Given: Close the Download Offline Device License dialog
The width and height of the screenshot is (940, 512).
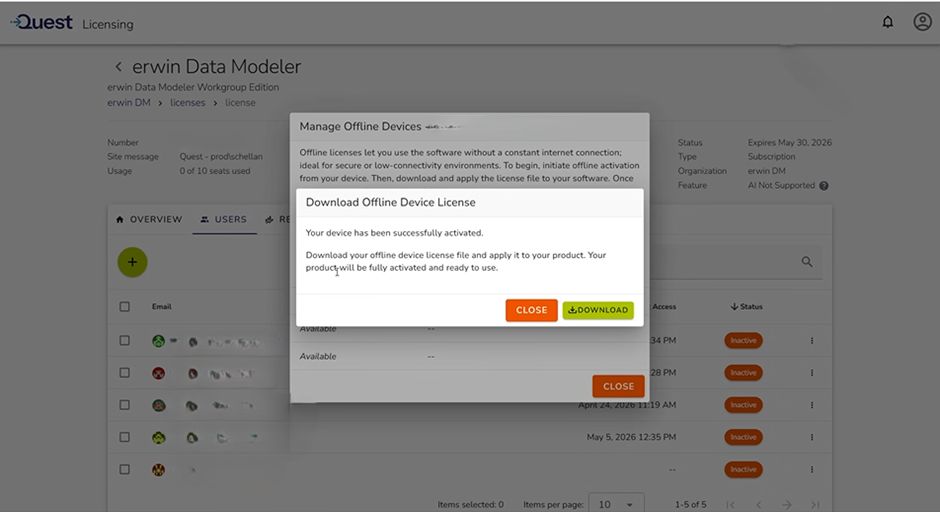Looking at the screenshot, I should (x=531, y=310).
